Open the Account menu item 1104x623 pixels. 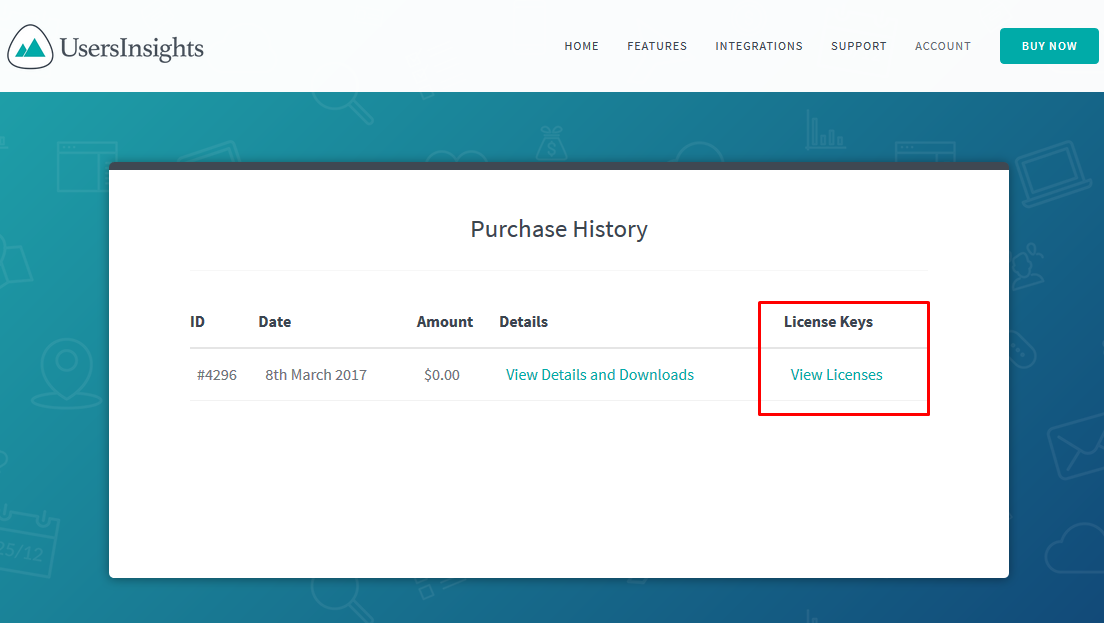[943, 46]
